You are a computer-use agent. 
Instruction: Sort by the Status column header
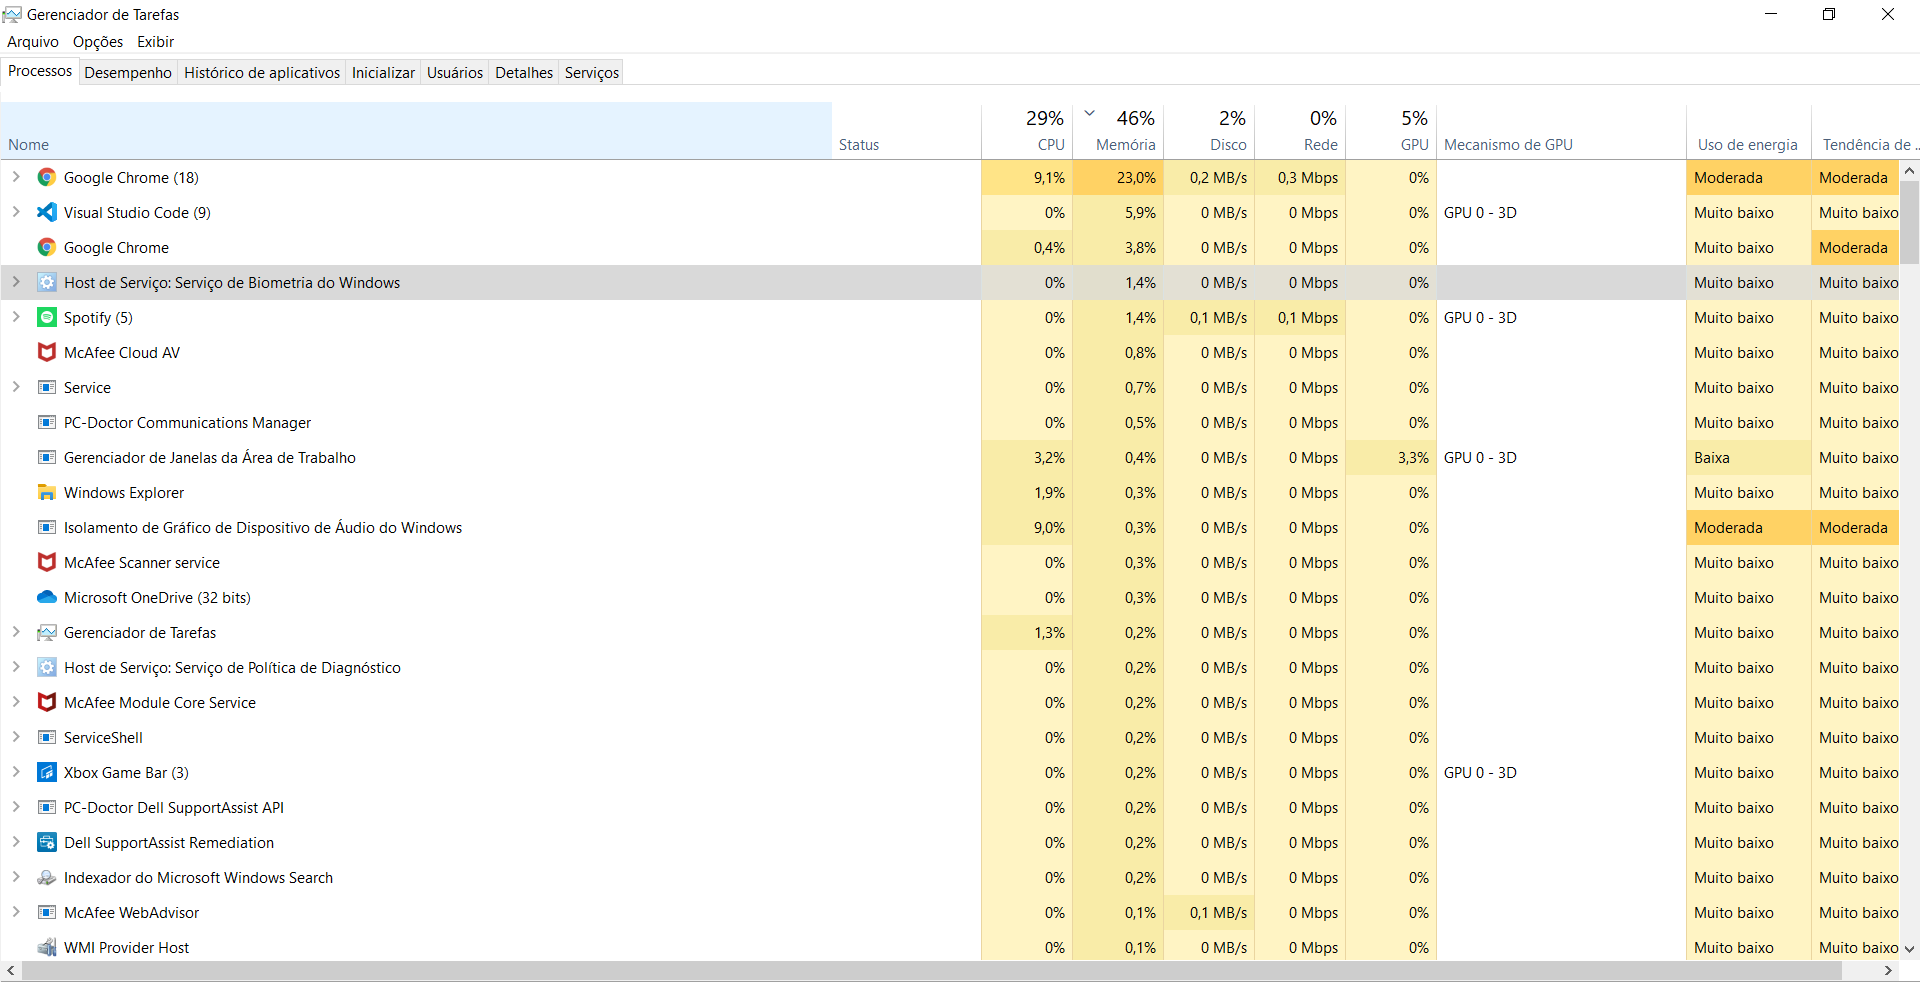click(906, 131)
